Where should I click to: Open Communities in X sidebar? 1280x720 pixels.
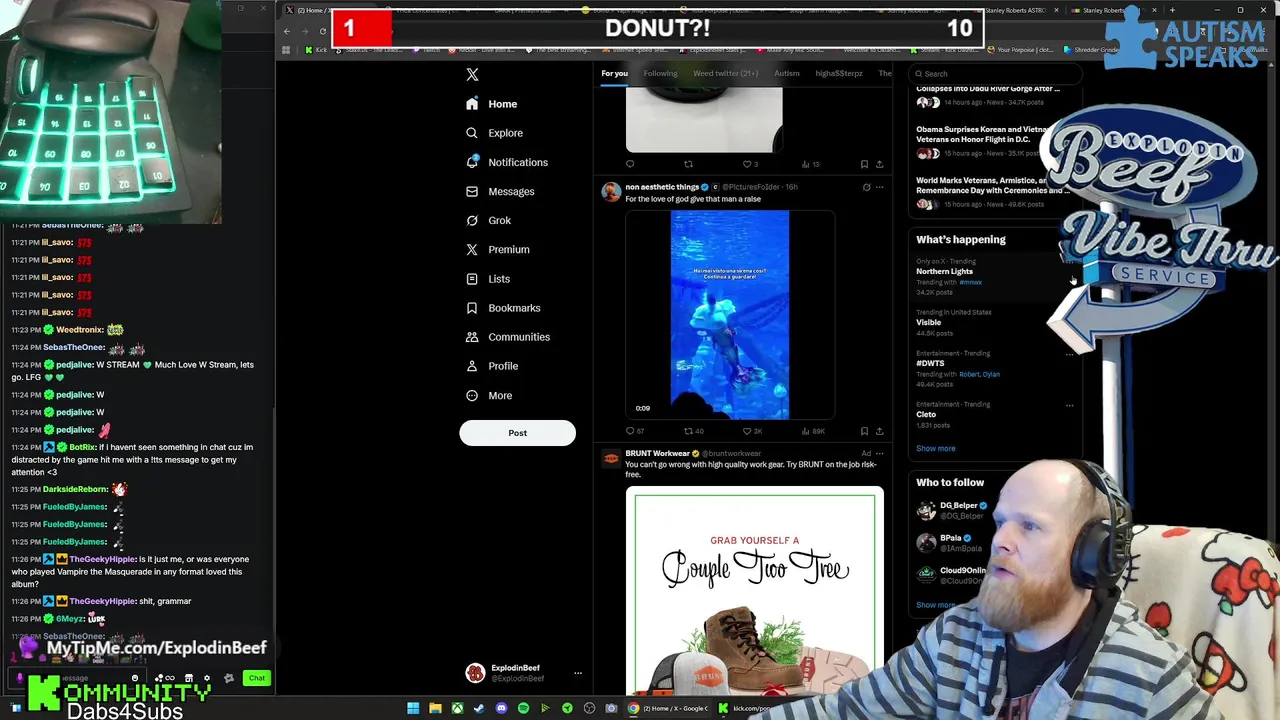click(x=508, y=337)
